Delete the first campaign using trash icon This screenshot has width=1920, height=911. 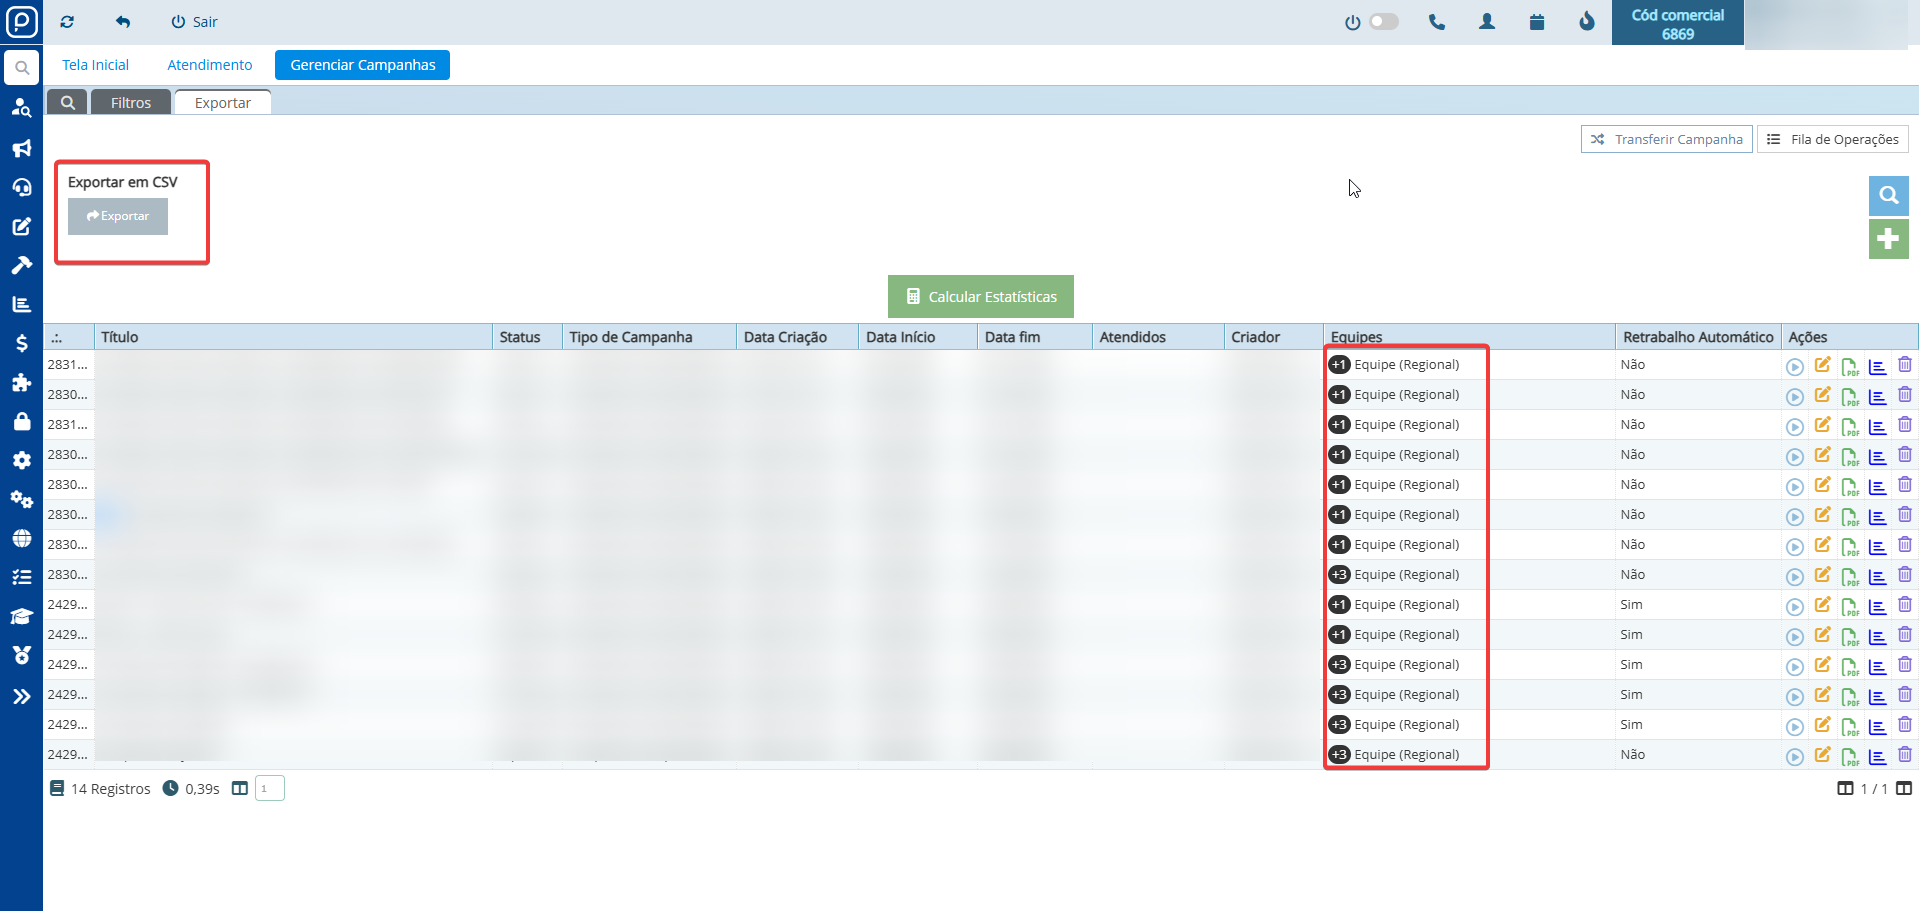pyautogui.click(x=1905, y=365)
